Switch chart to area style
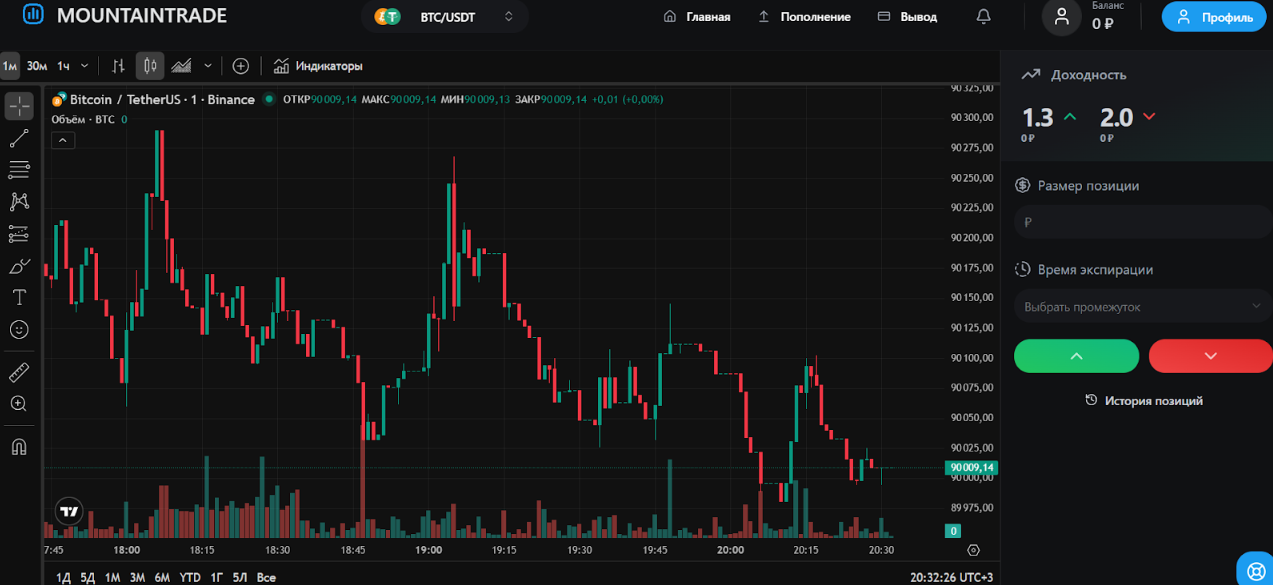1273x585 pixels. point(181,66)
